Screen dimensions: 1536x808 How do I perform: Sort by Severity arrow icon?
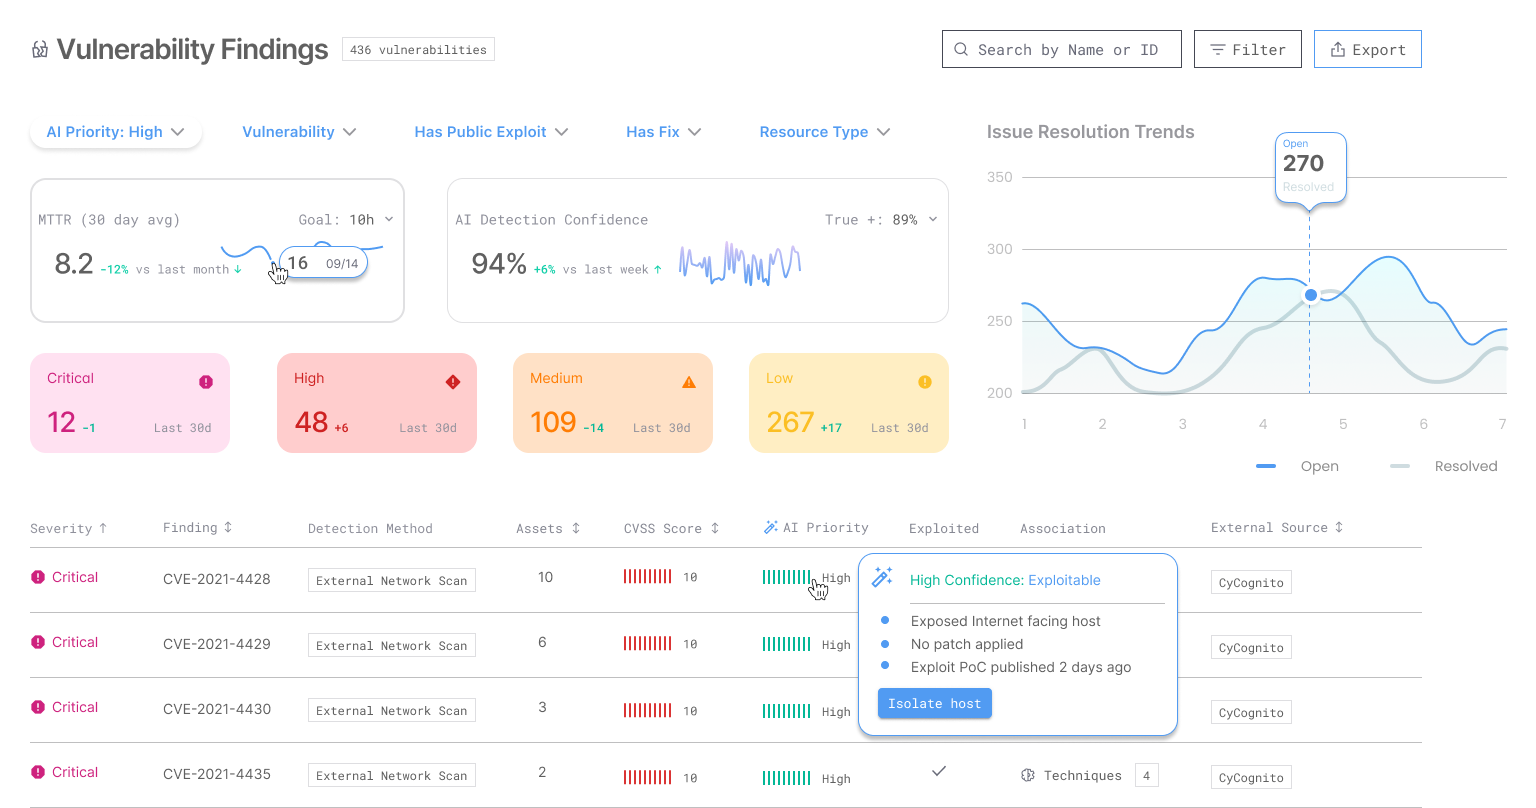[103, 528]
